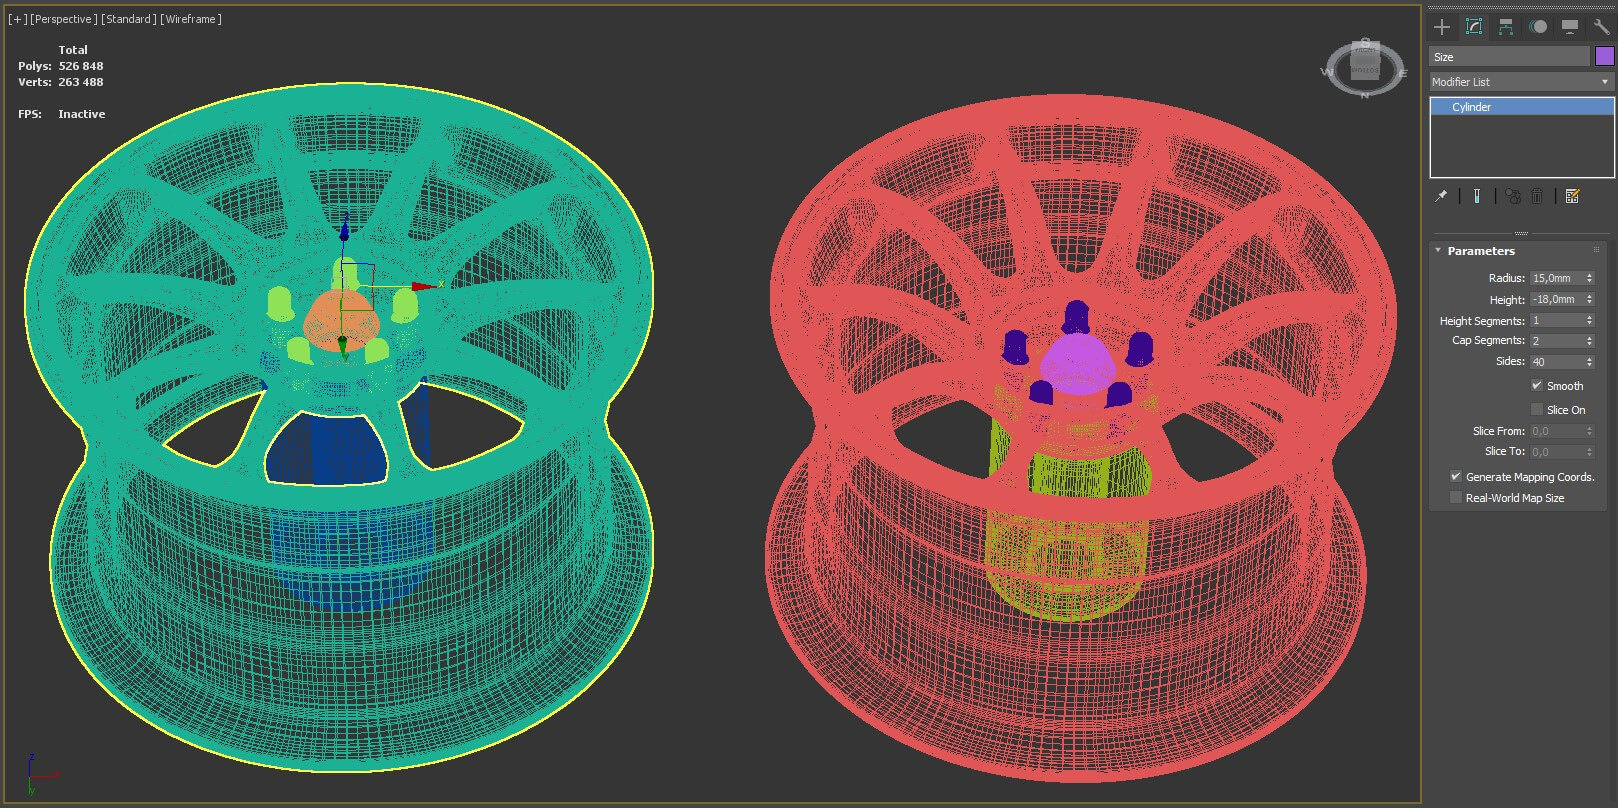The image size is (1618, 808).
Task: Click the purple object color swatch
Action: coord(1604,56)
